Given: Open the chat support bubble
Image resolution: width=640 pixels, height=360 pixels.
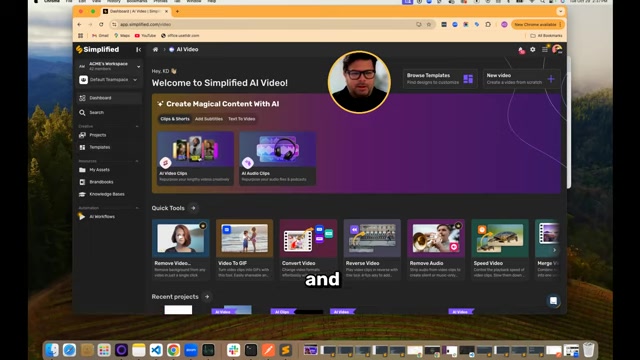Looking at the screenshot, I should (553, 301).
